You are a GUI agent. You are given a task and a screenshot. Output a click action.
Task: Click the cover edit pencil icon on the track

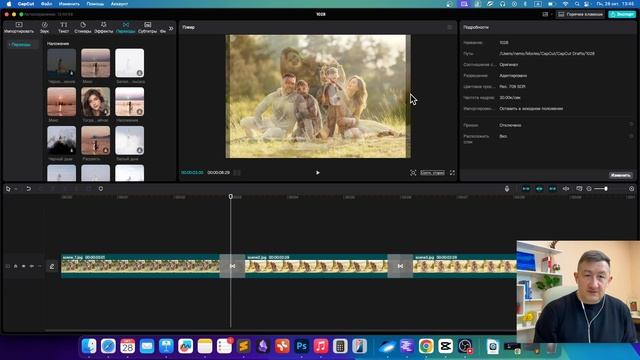(x=52, y=267)
